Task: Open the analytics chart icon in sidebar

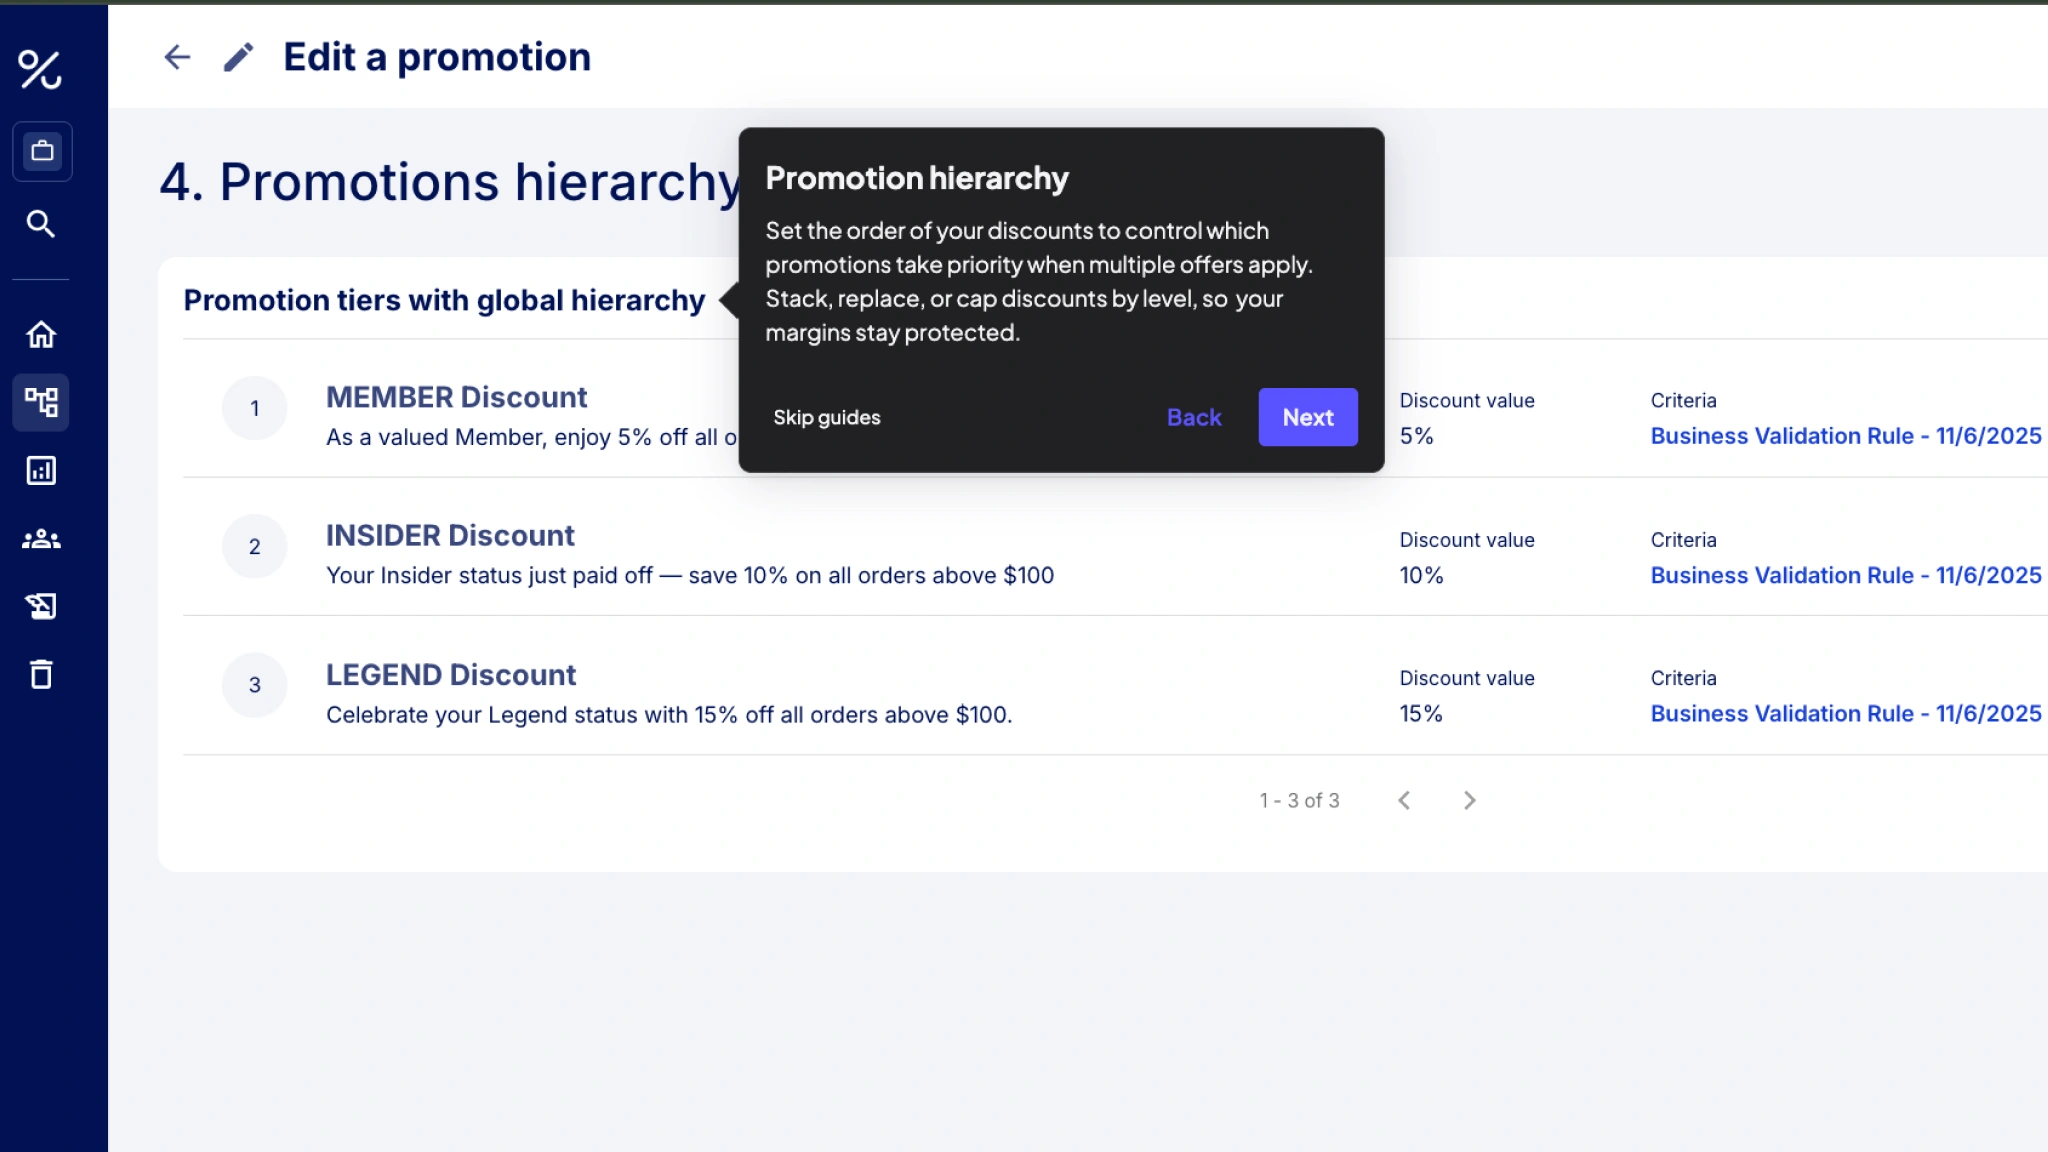Action: coord(41,470)
